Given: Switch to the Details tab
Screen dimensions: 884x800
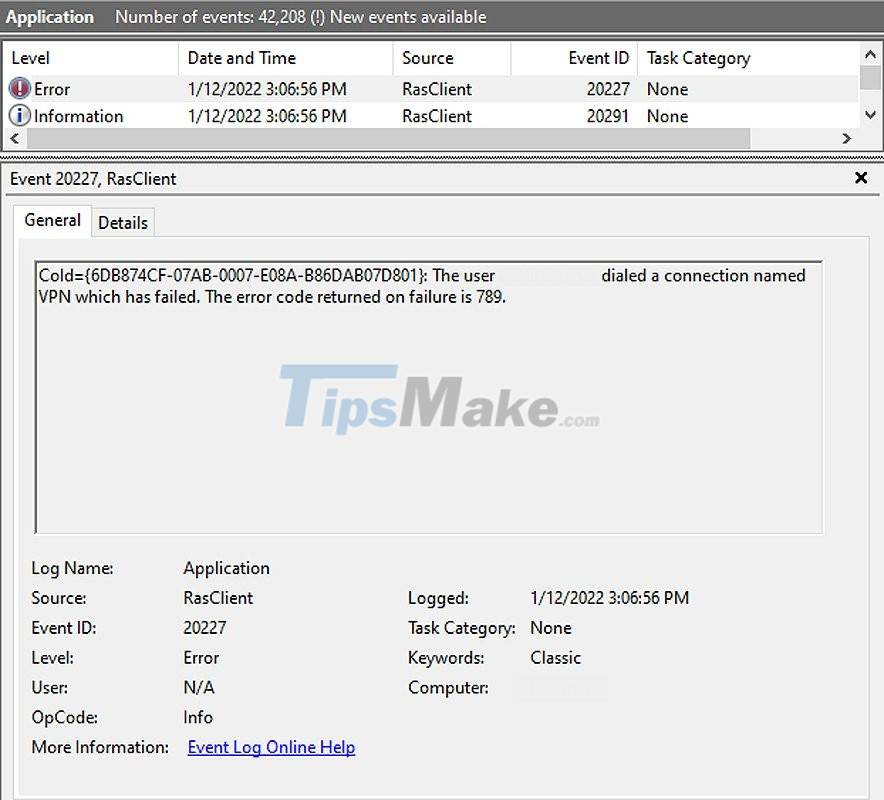Looking at the screenshot, I should coord(123,223).
